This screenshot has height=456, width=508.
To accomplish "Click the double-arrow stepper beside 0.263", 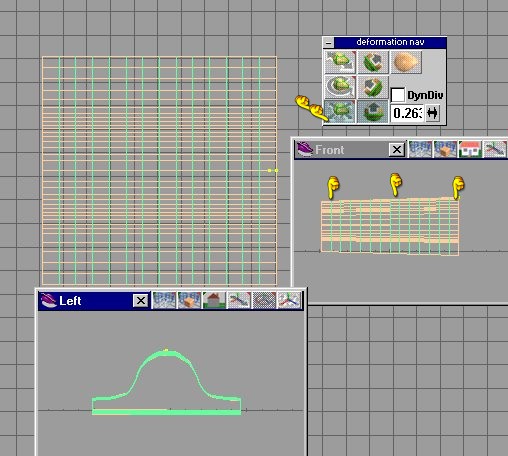I will 432,113.
